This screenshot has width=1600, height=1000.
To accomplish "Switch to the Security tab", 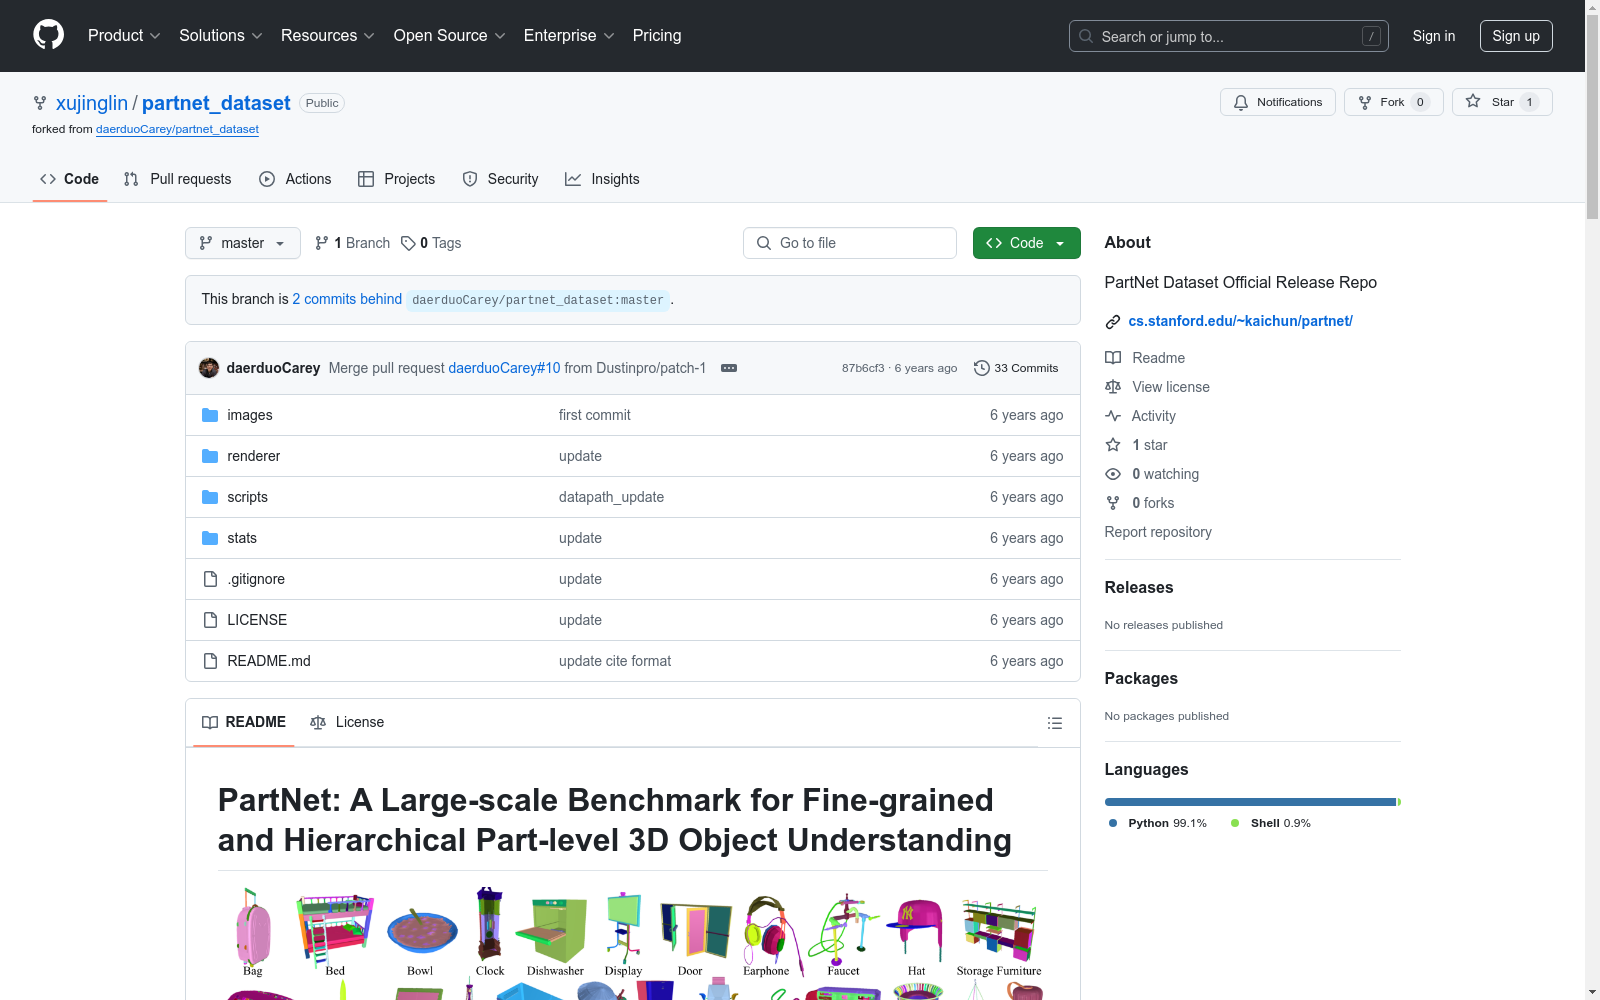I will (x=500, y=179).
